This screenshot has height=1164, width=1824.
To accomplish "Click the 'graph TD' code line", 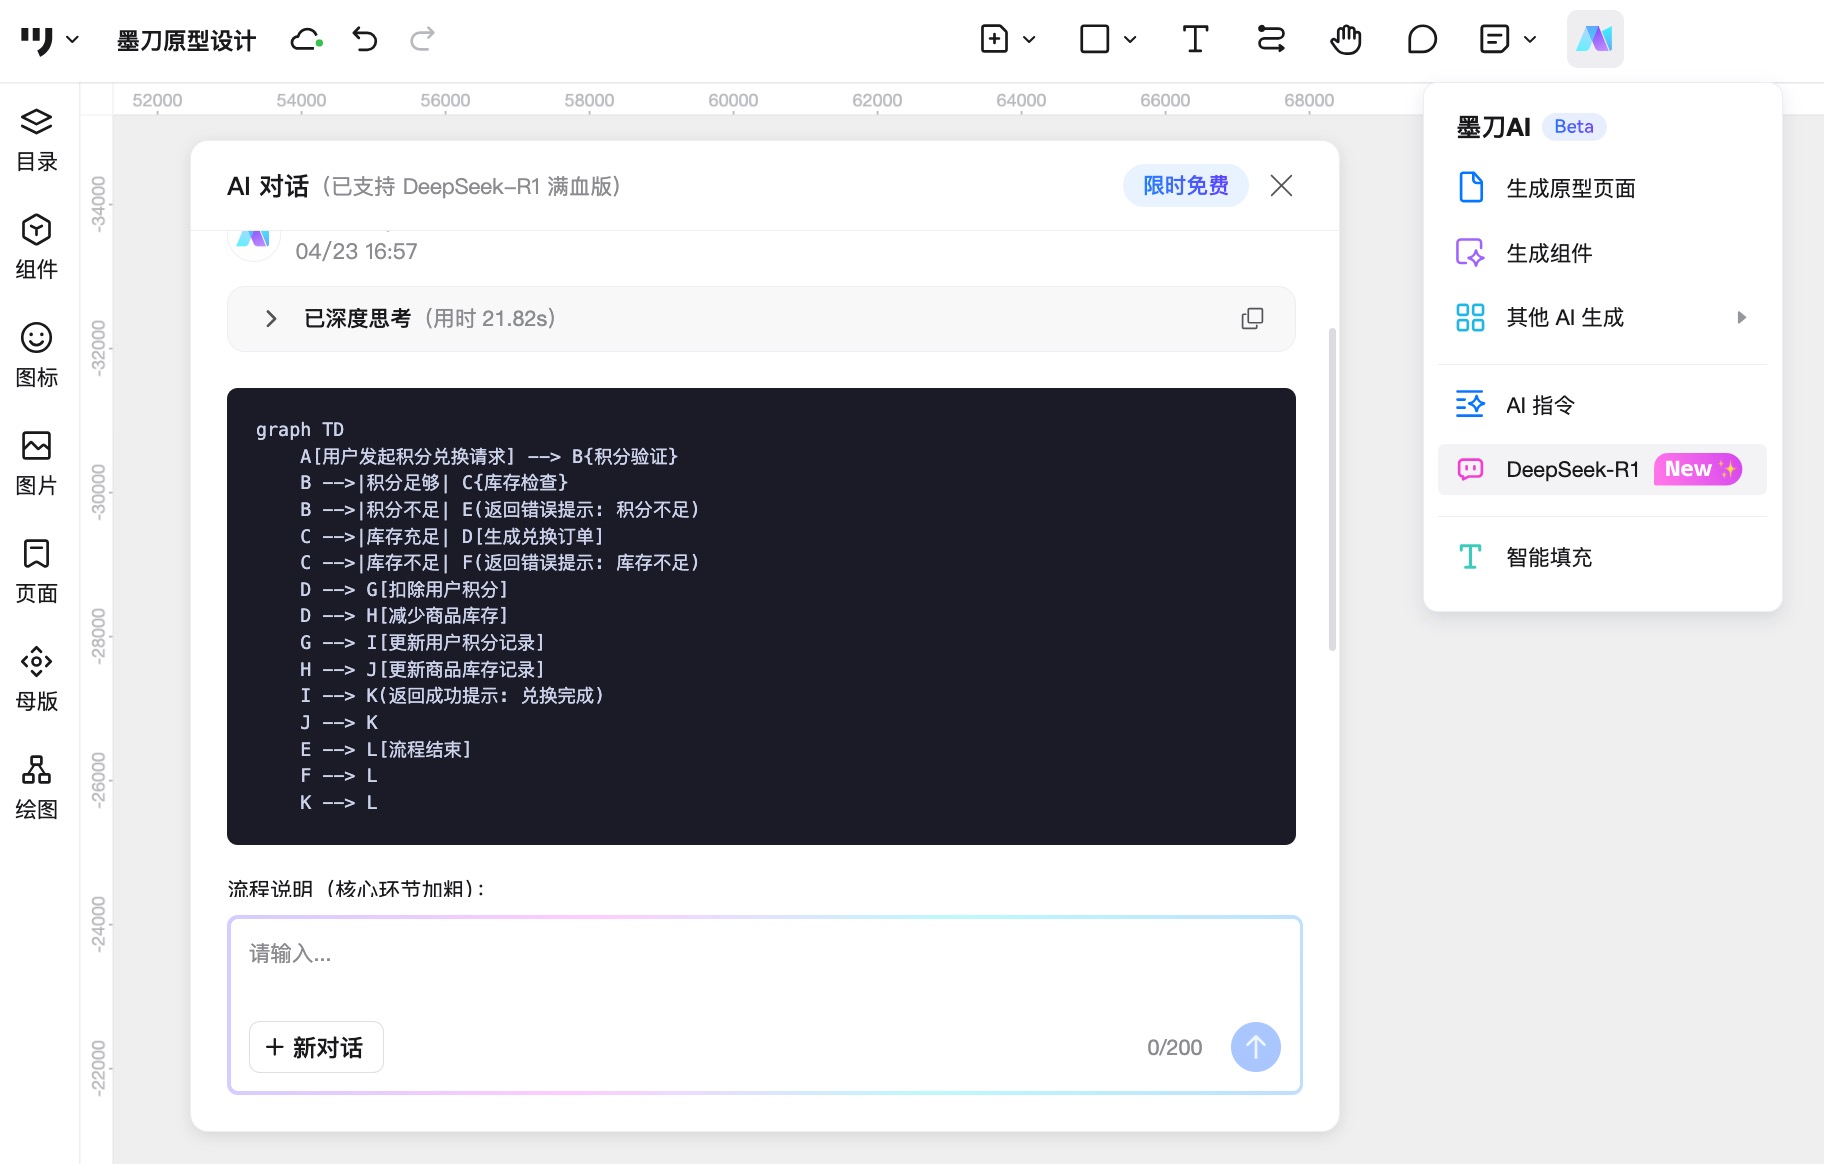I will click(x=300, y=429).
